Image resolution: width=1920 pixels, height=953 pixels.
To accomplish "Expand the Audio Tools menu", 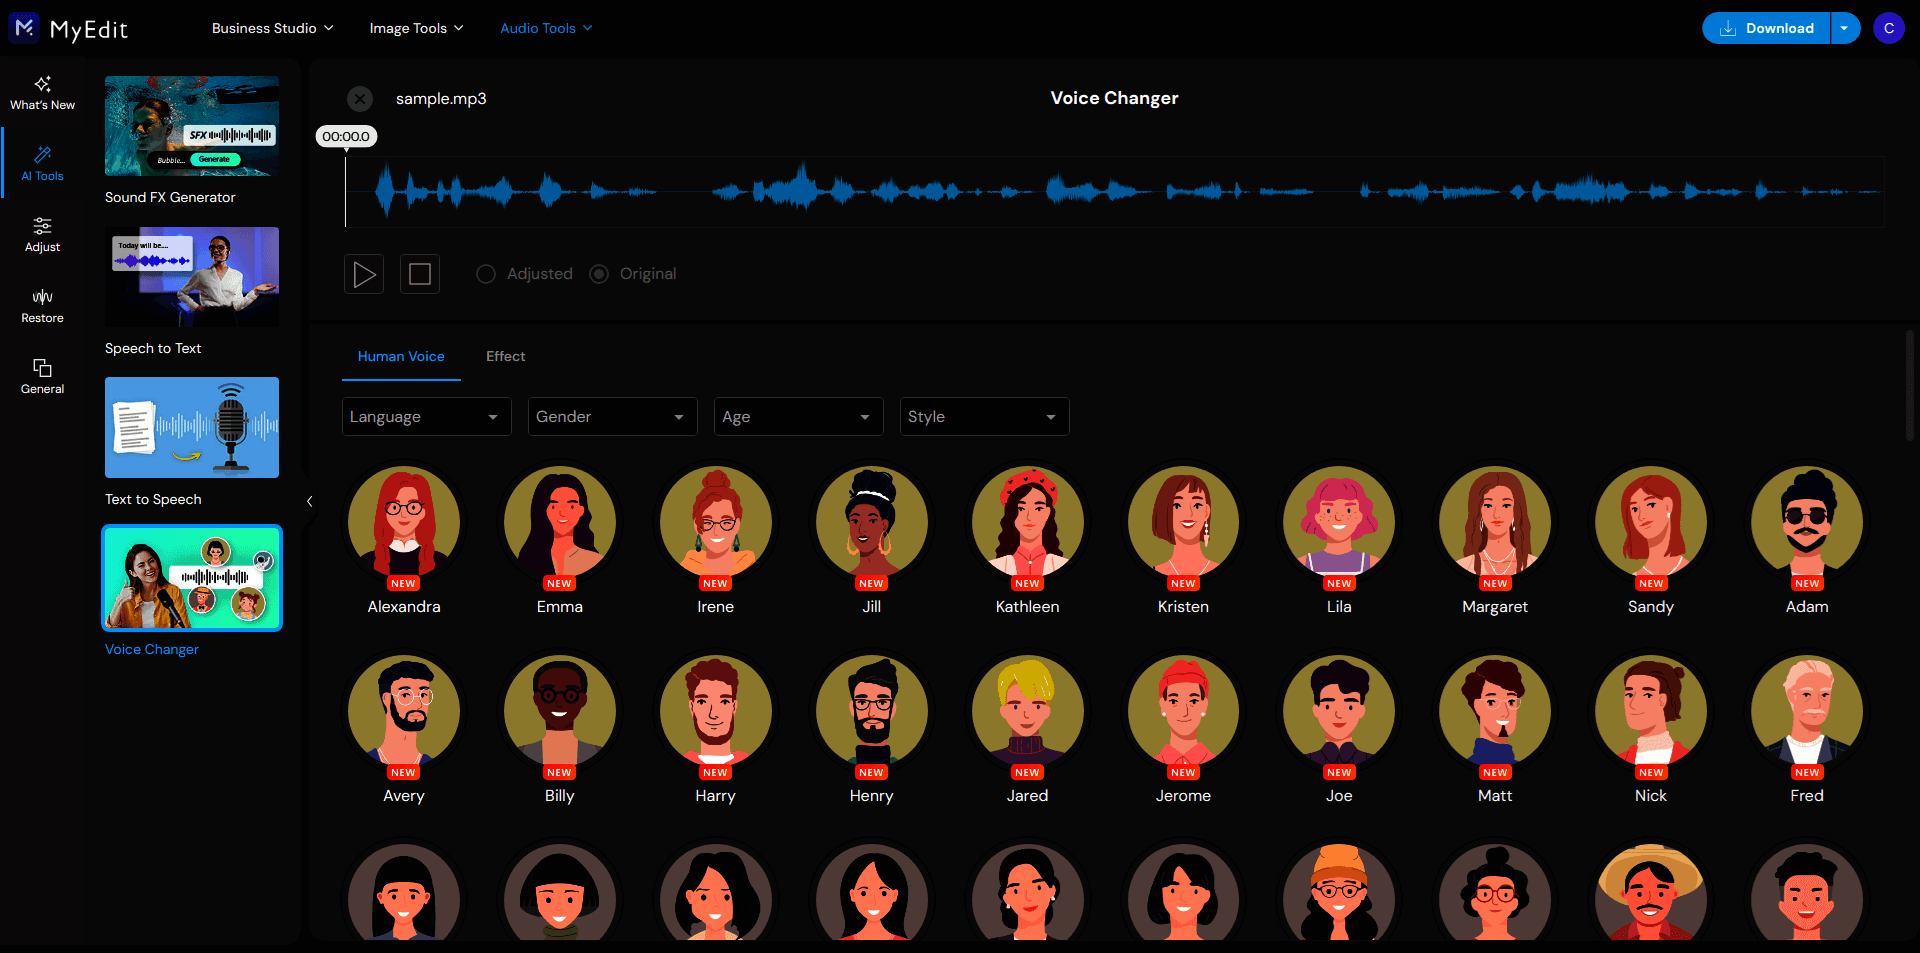I will click(546, 28).
